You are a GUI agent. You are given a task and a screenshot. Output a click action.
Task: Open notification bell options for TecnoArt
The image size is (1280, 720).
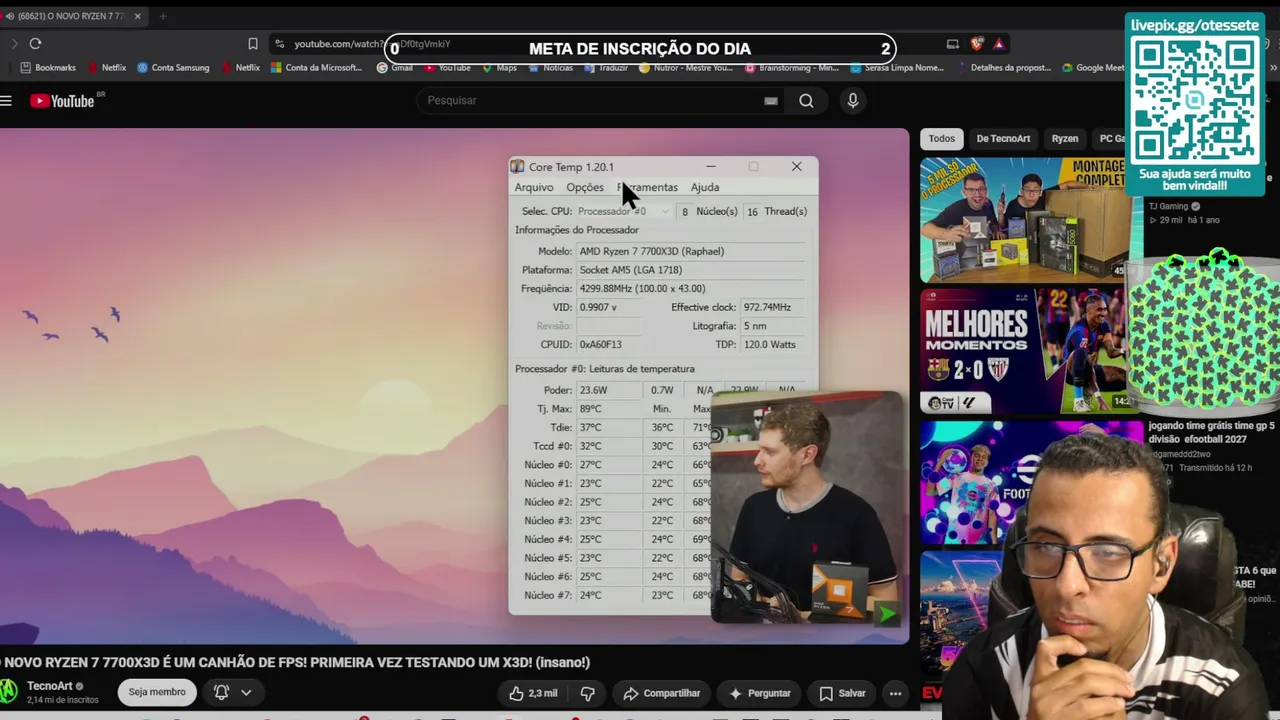(232, 692)
